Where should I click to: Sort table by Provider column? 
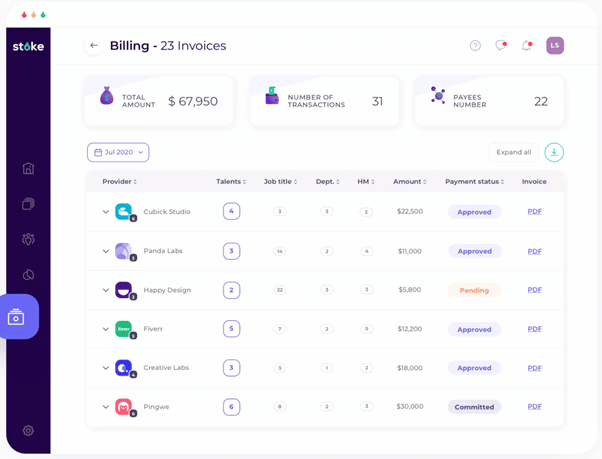119,182
